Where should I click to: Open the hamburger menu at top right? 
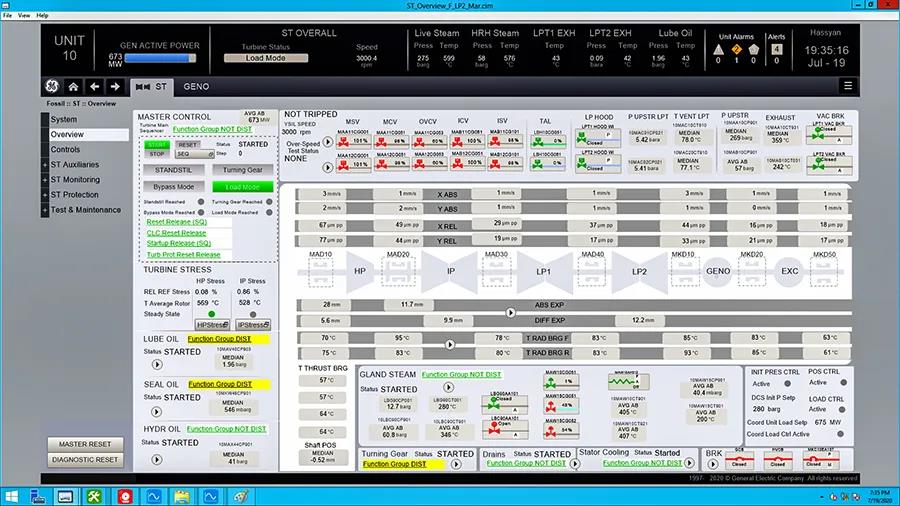click(x=847, y=87)
